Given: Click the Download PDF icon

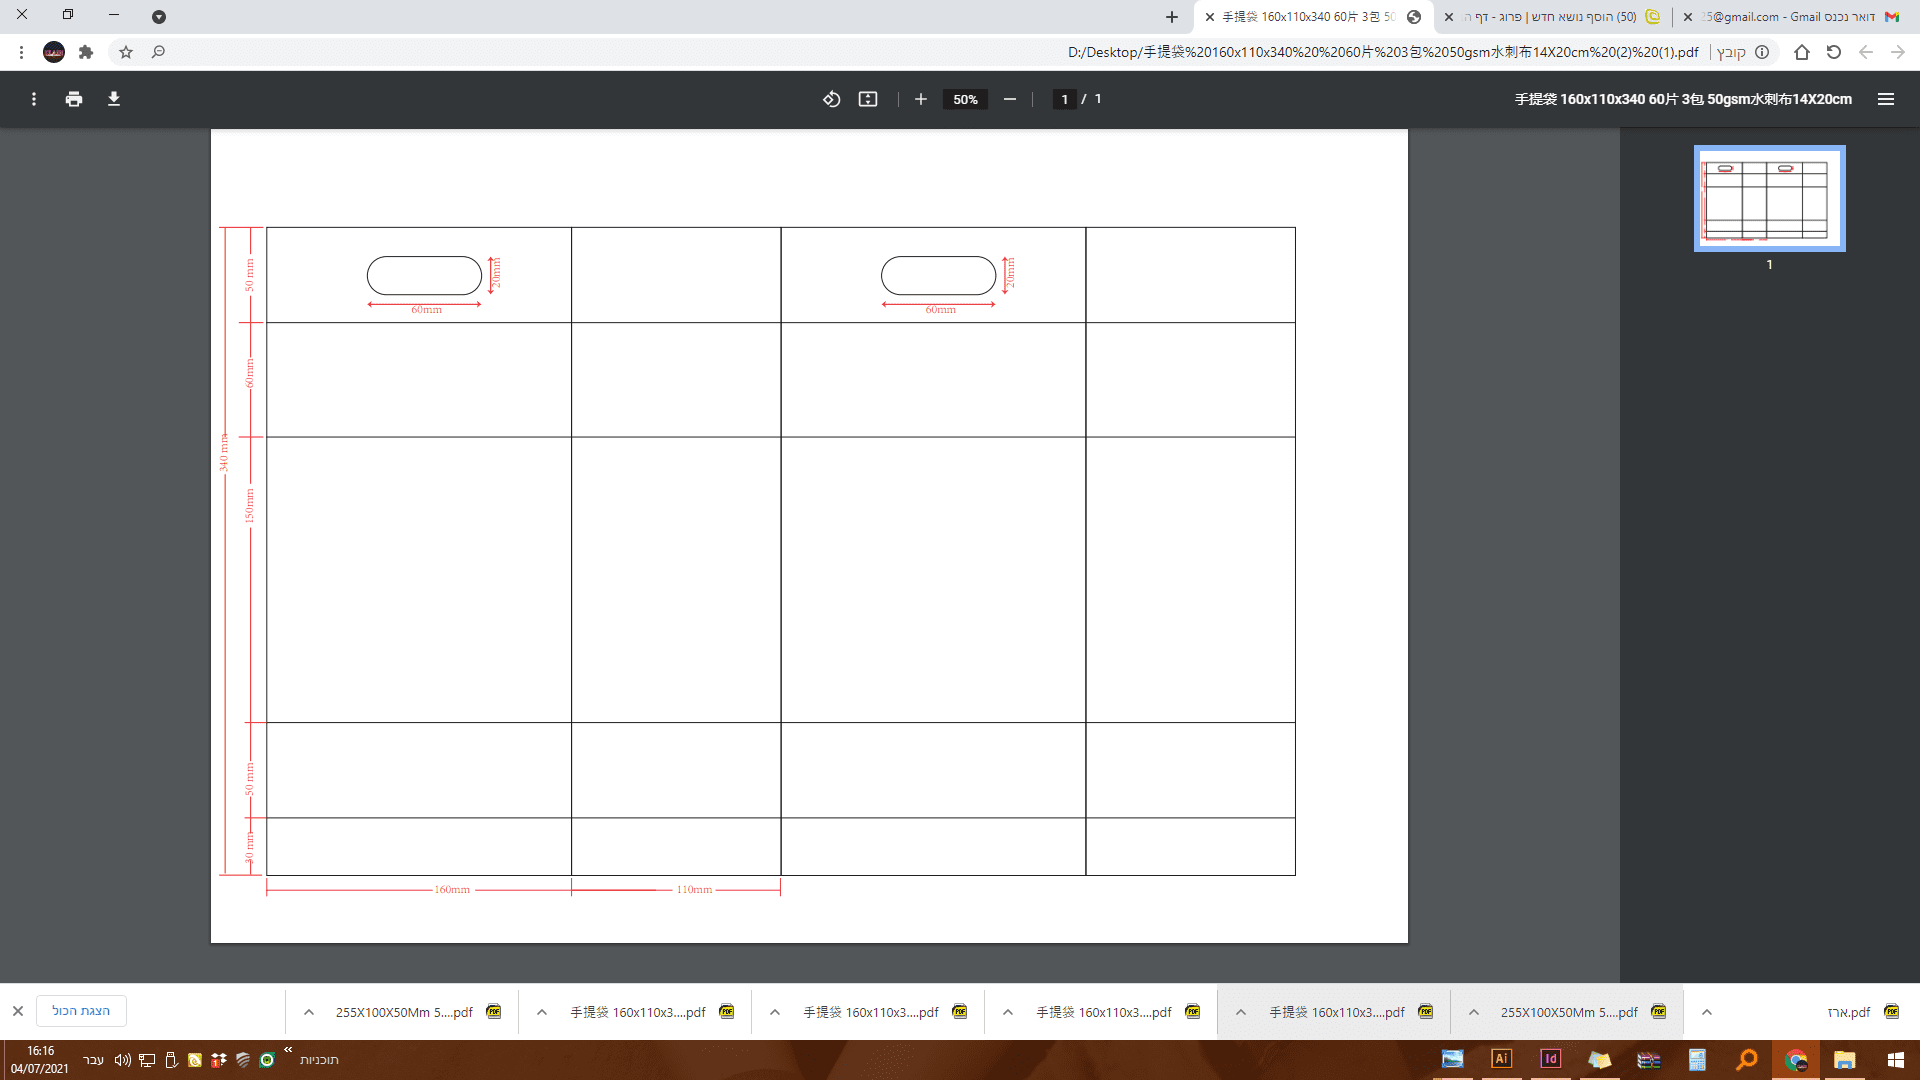Looking at the screenshot, I should point(114,99).
